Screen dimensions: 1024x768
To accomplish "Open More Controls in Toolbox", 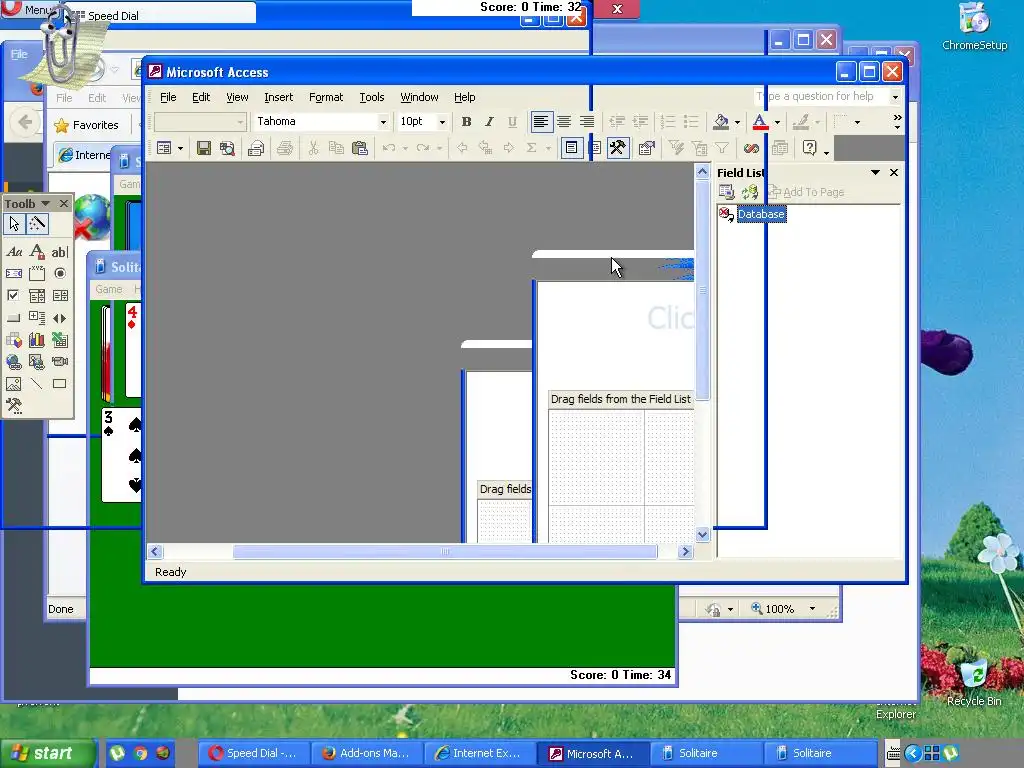I will click(14, 406).
